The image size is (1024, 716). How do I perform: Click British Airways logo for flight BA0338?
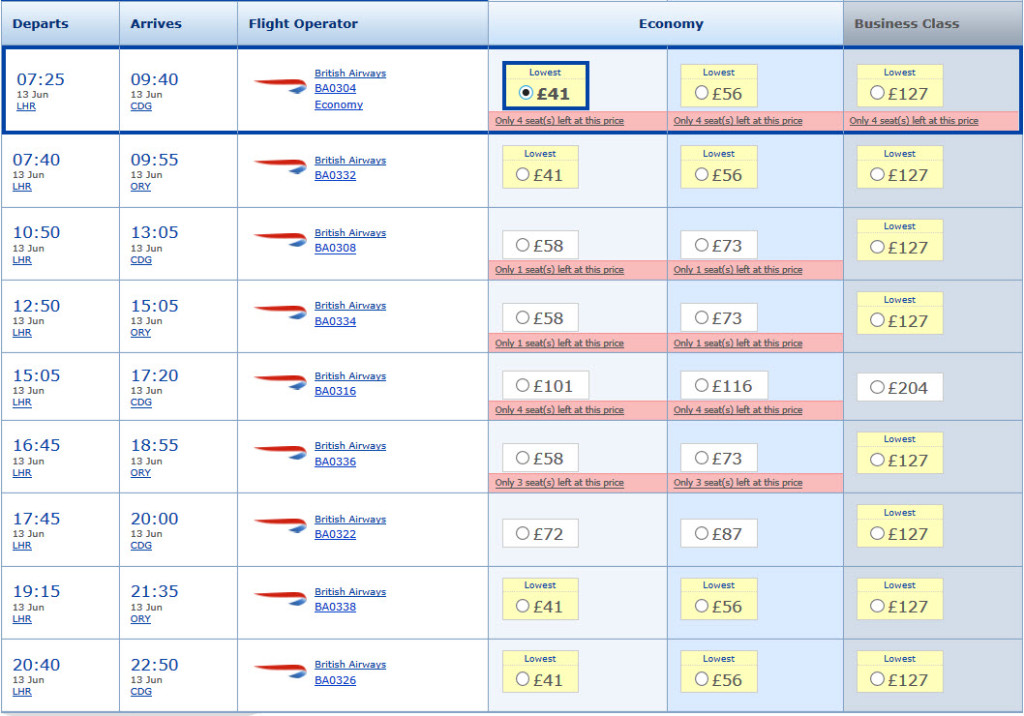click(x=280, y=597)
